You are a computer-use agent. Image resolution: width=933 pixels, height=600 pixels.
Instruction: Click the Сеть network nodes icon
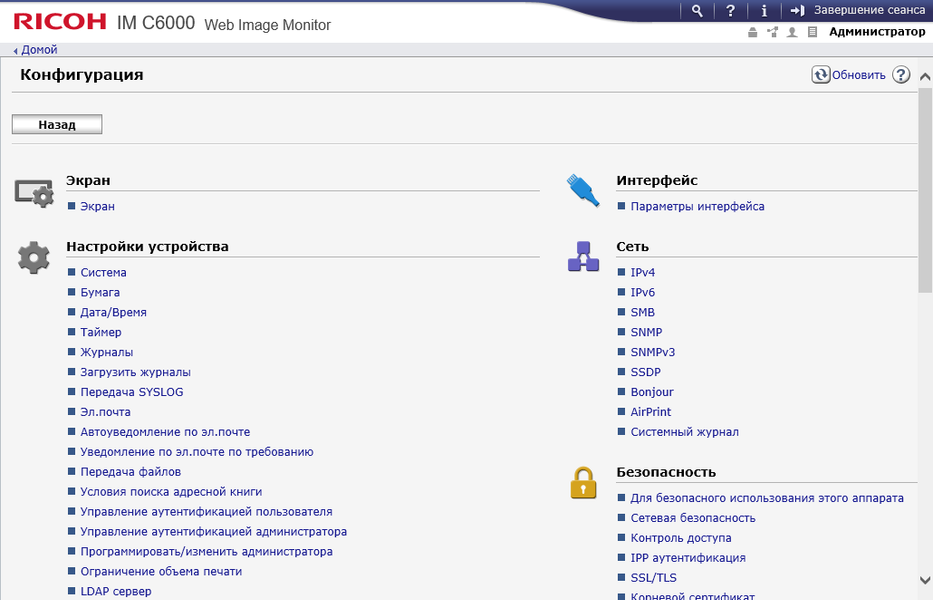tap(583, 257)
